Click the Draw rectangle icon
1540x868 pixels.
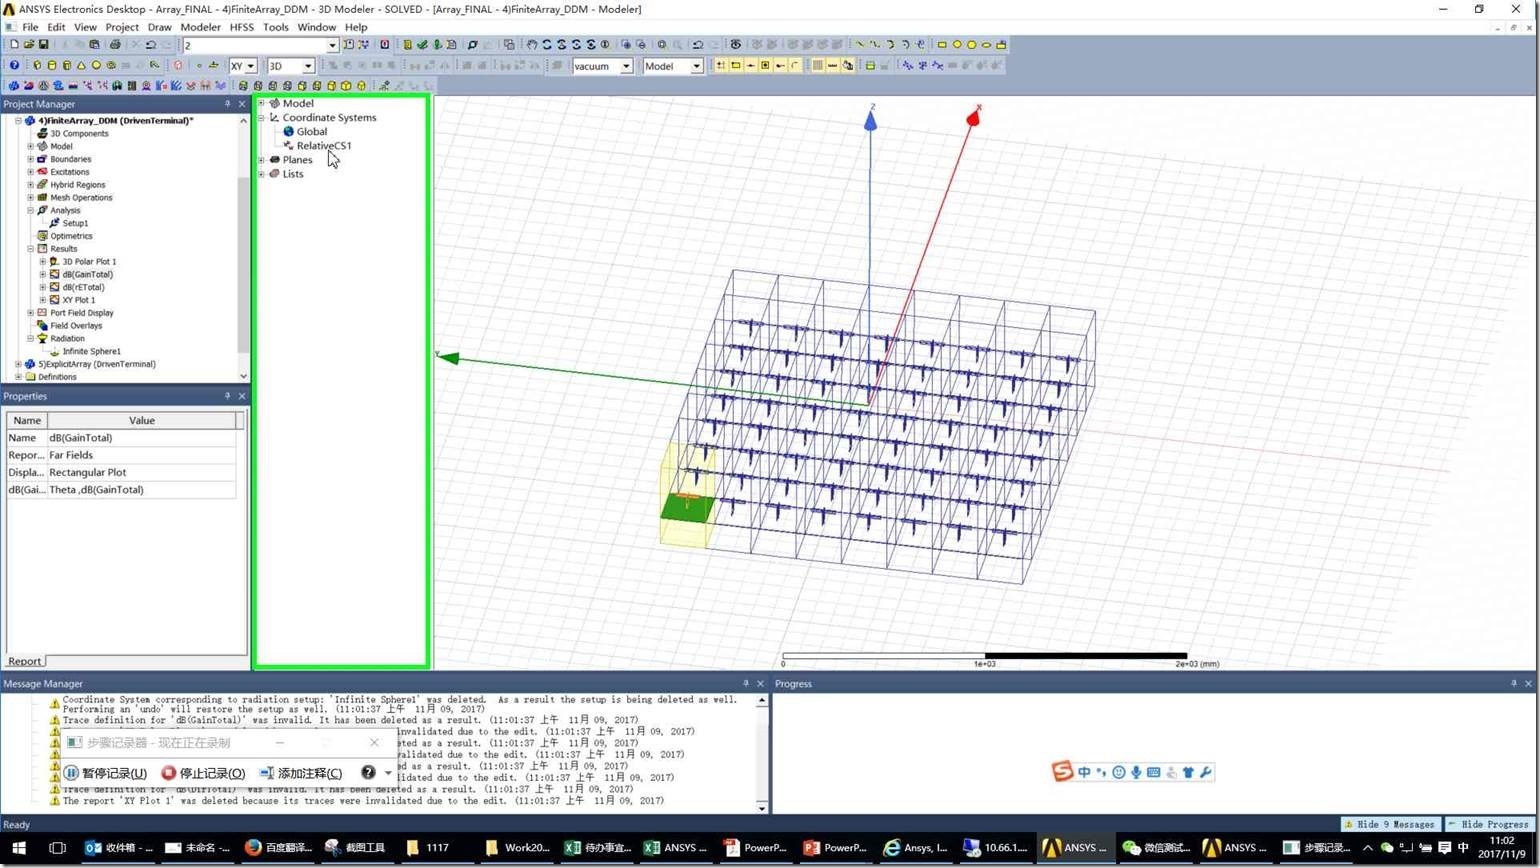(x=941, y=45)
